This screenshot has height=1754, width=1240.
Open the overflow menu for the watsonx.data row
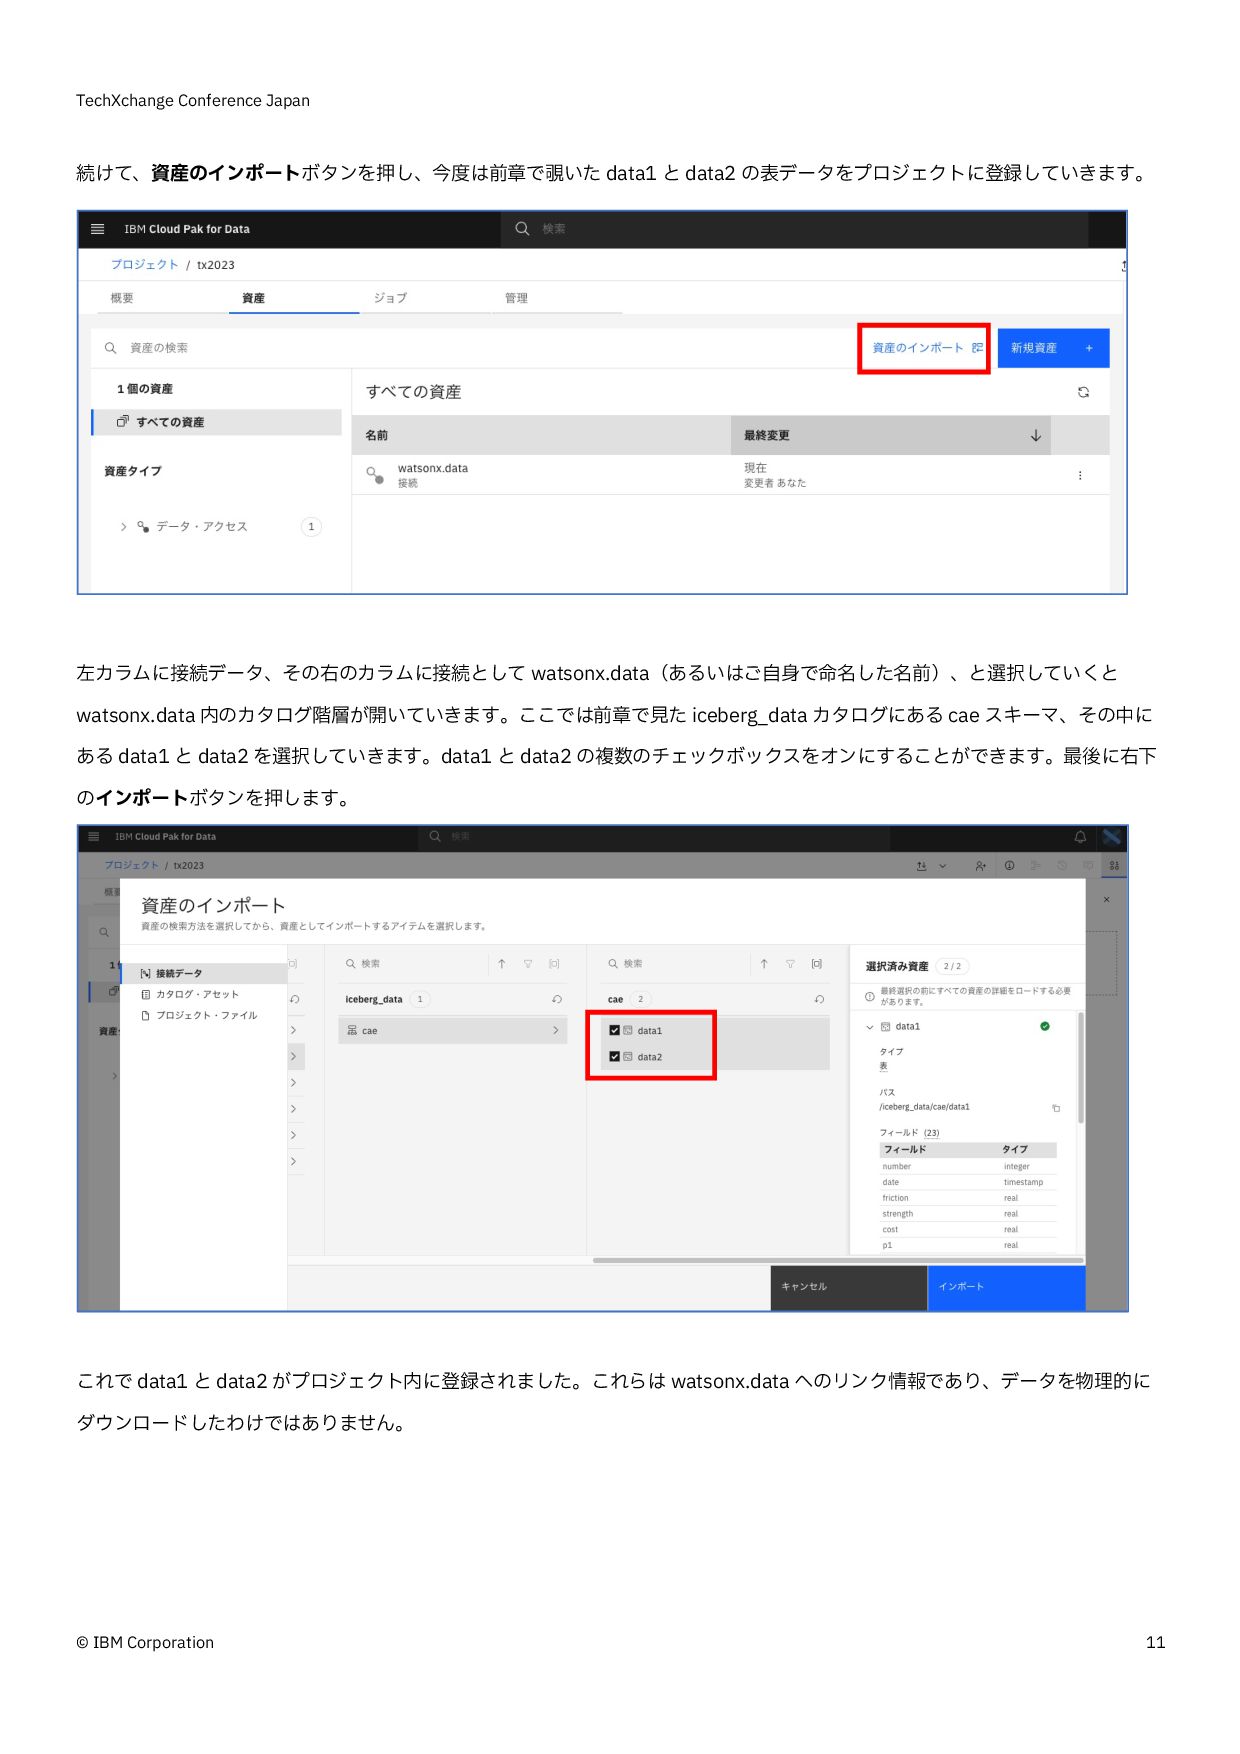1080,476
